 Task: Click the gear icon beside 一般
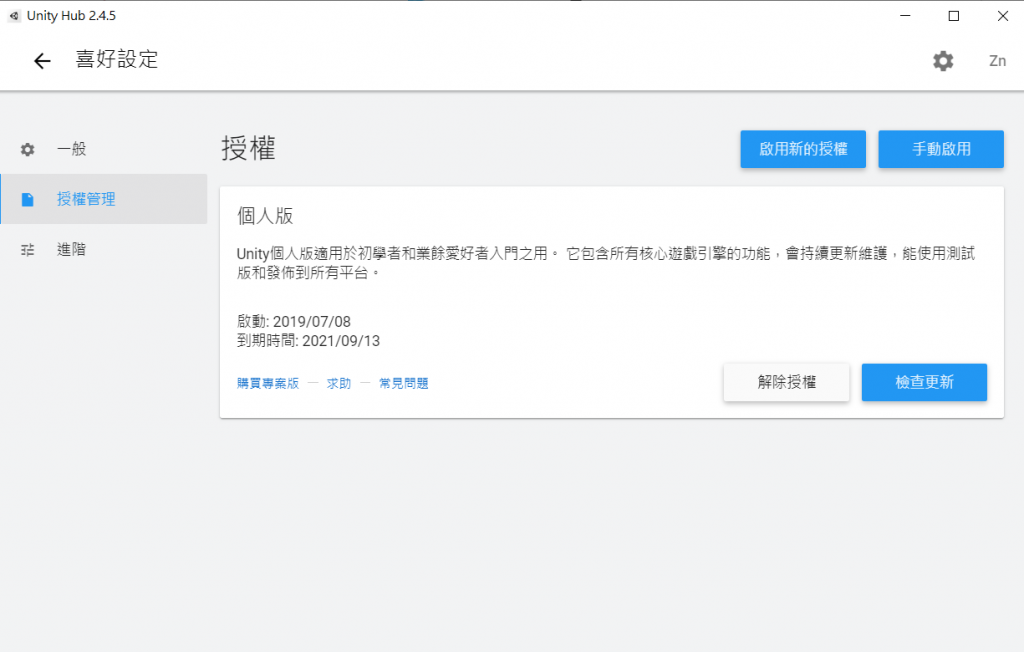[x=27, y=150]
